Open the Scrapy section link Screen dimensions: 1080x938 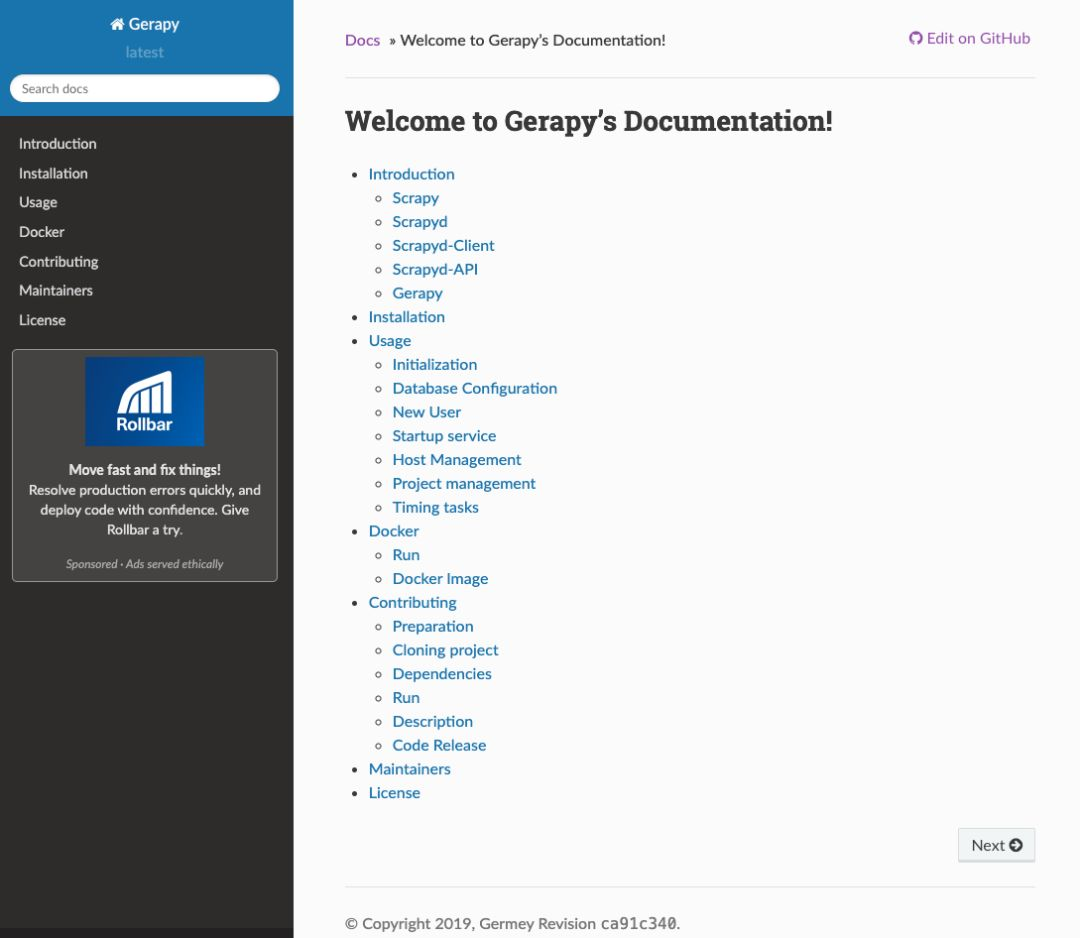point(415,198)
